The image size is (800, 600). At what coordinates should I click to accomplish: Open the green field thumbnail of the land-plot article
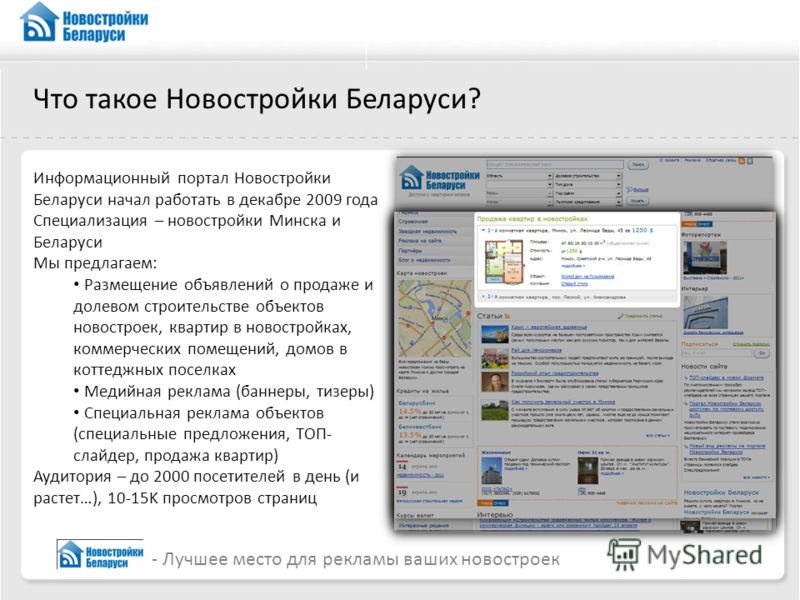click(x=494, y=411)
